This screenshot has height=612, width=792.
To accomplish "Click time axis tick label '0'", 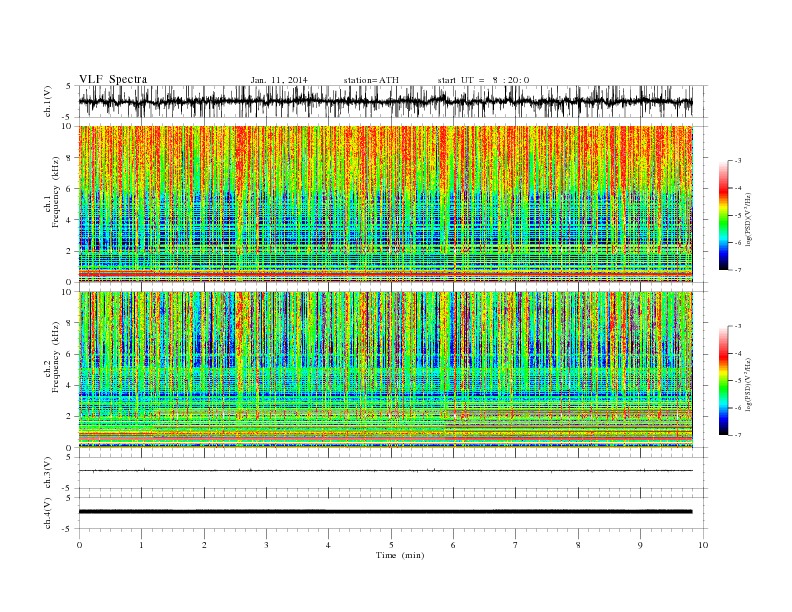I will point(79,545).
